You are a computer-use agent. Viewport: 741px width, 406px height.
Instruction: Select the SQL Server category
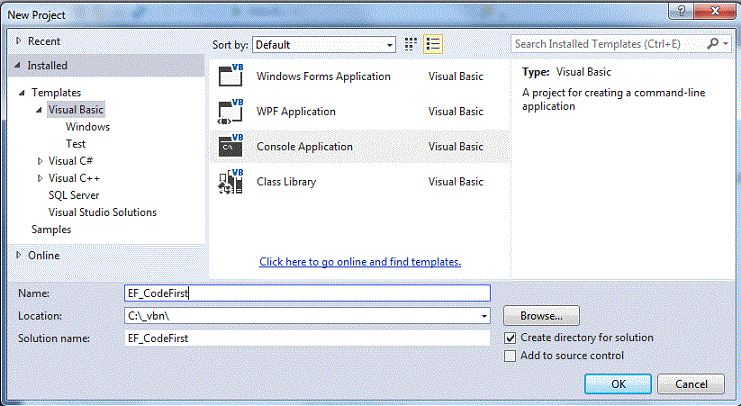(74, 195)
